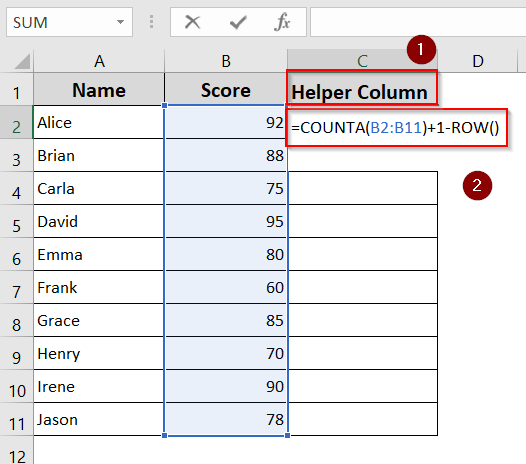Select row 9 header
This screenshot has width=526, height=464.
click(x=16, y=353)
